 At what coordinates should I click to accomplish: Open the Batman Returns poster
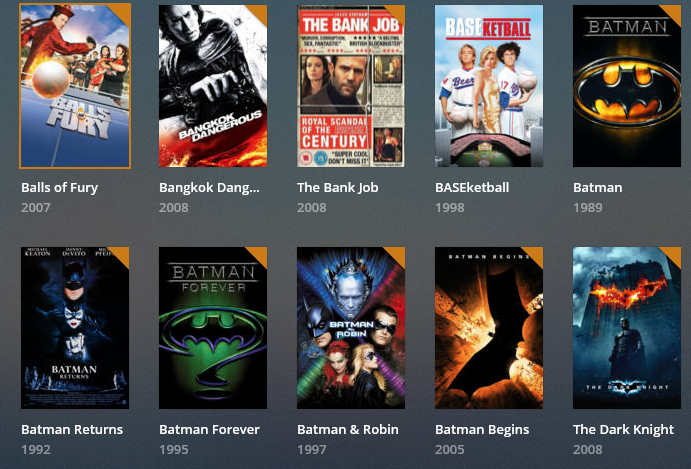[75, 328]
